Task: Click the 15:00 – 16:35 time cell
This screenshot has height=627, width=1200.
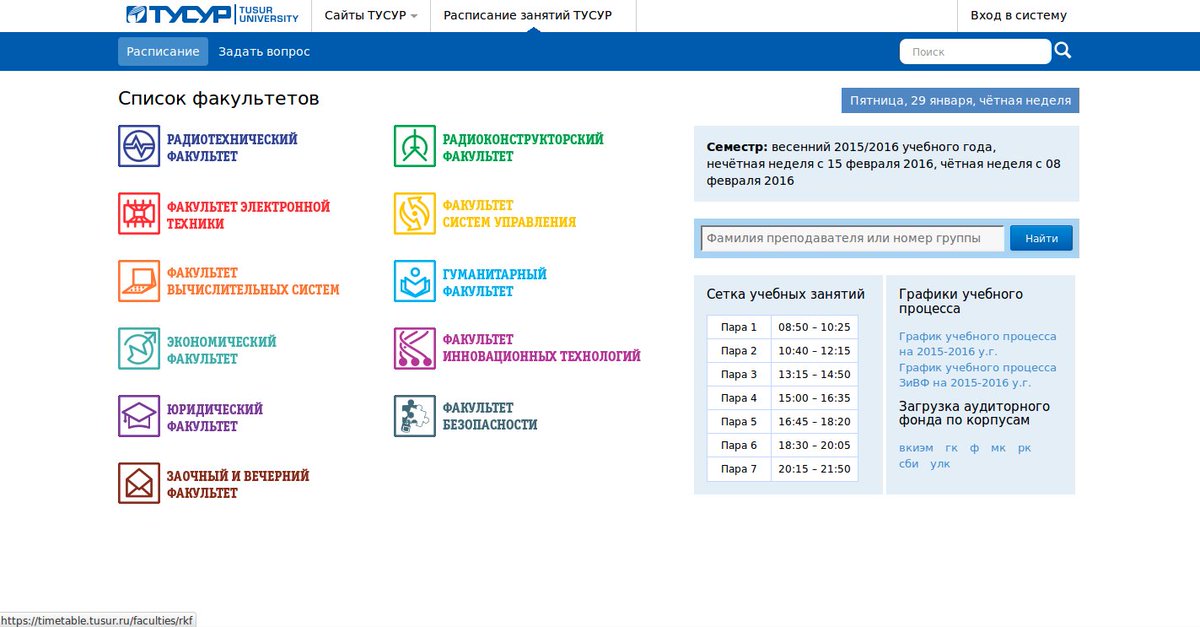Action: pos(814,398)
